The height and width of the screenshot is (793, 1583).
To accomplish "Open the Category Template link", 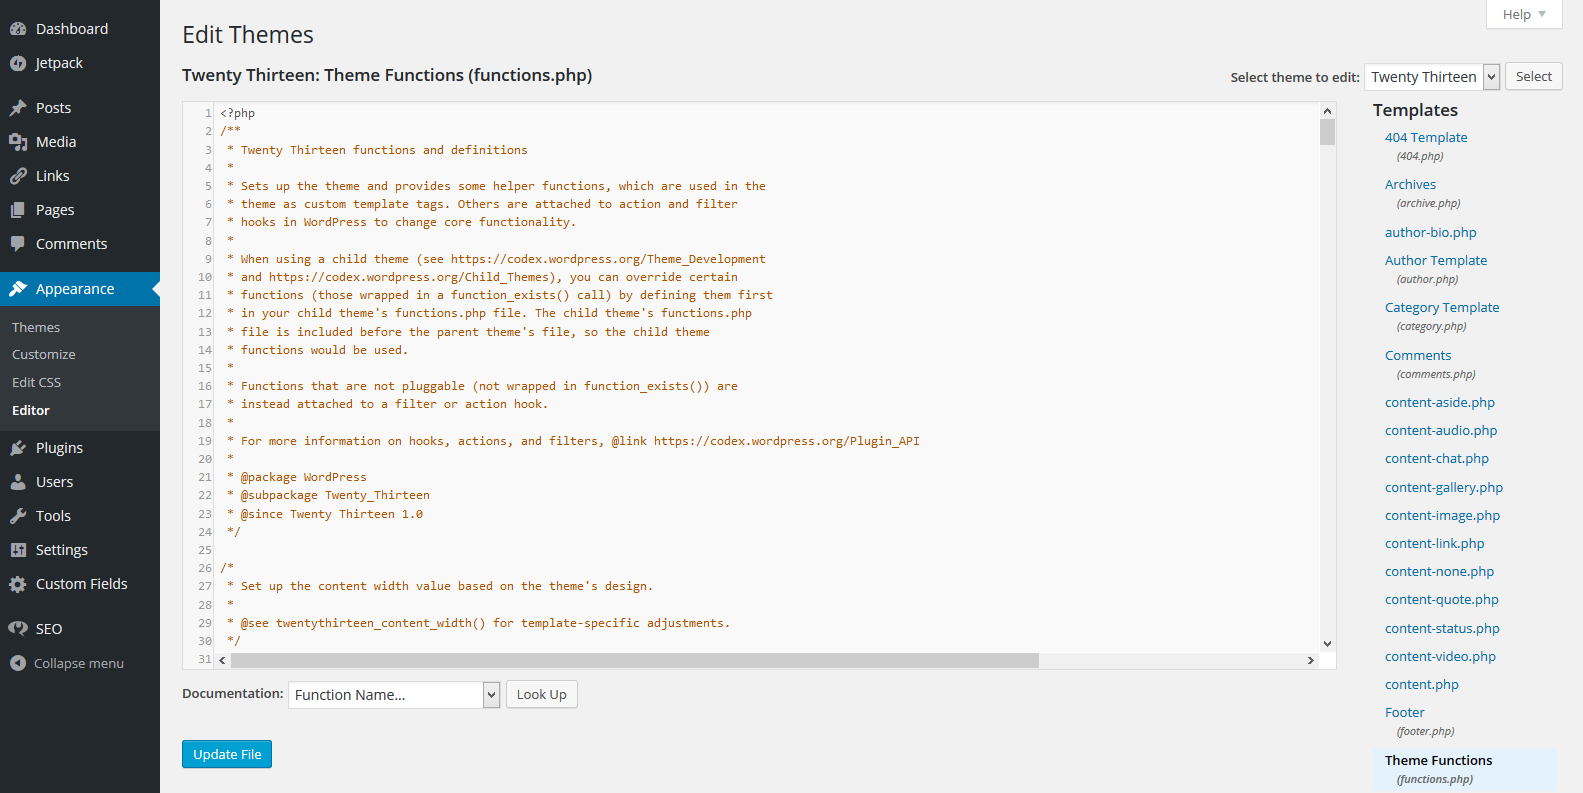I will 1442,307.
